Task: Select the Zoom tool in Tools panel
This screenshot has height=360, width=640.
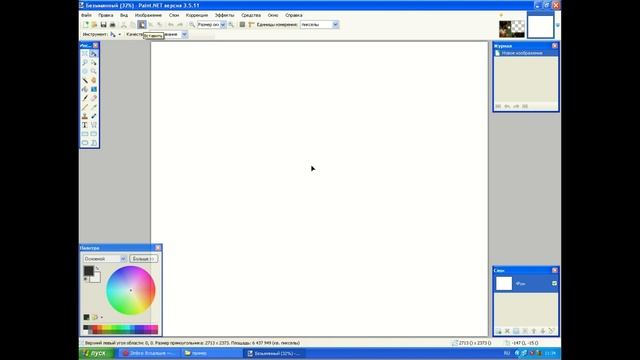Action: tap(94, 71)
